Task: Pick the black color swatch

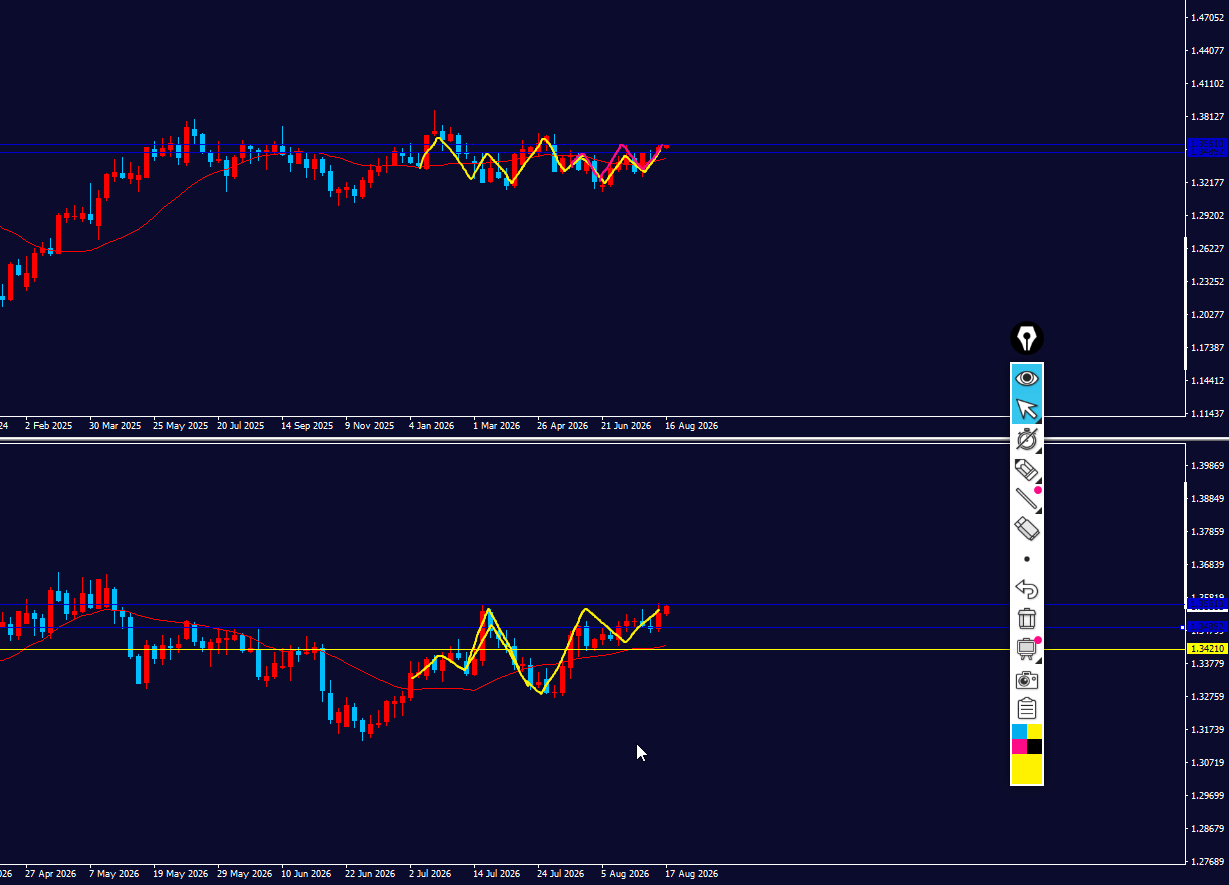Action: tap(1035, 747)
